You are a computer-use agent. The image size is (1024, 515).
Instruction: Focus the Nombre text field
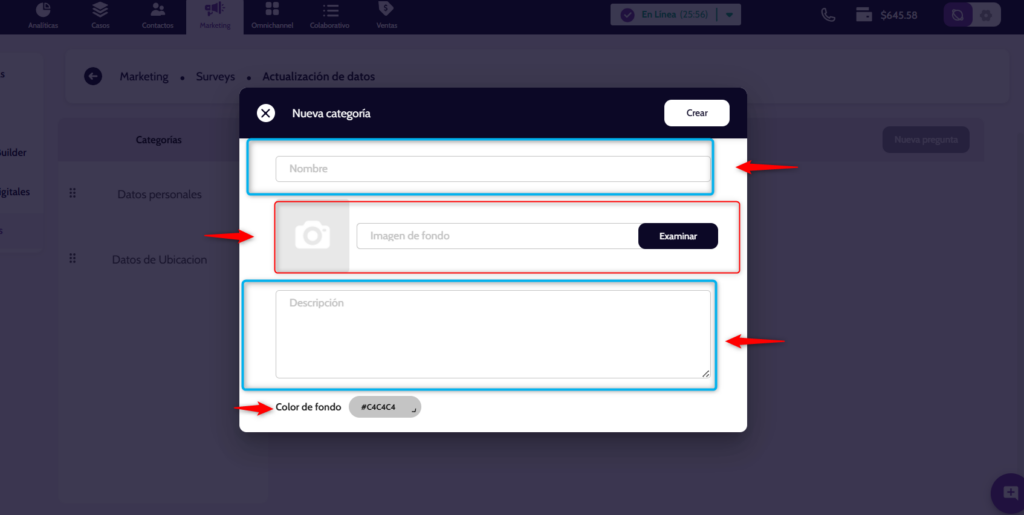click(x=492, y=169)
